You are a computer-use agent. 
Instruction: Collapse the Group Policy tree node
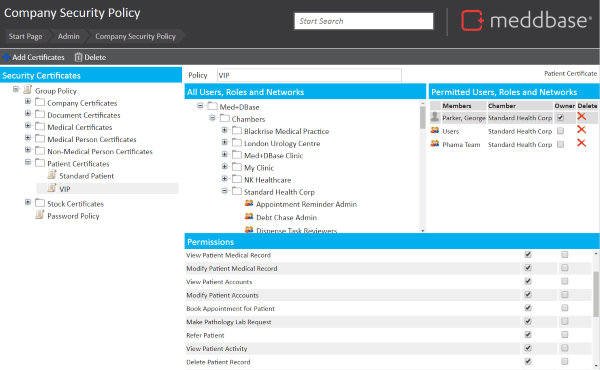click(x=16, y=89)
